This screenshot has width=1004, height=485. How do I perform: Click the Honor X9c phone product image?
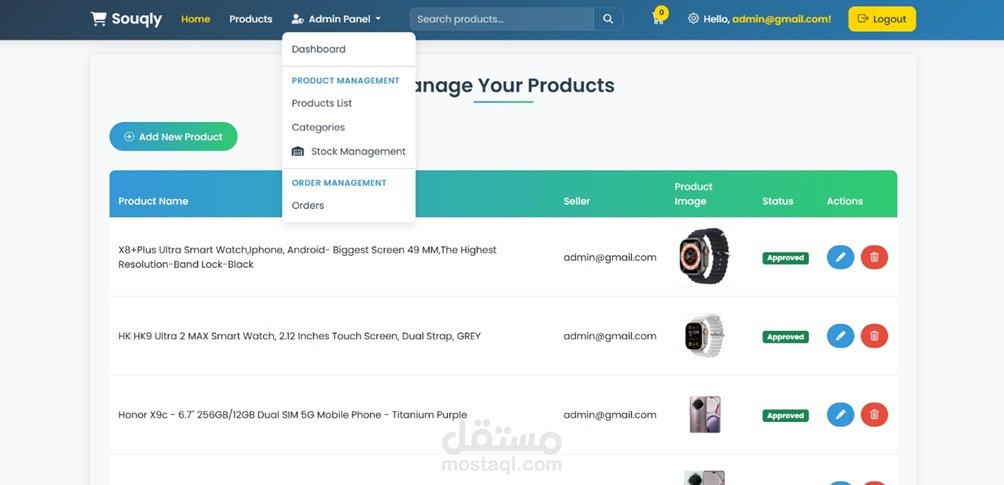(x=704, y=414)
